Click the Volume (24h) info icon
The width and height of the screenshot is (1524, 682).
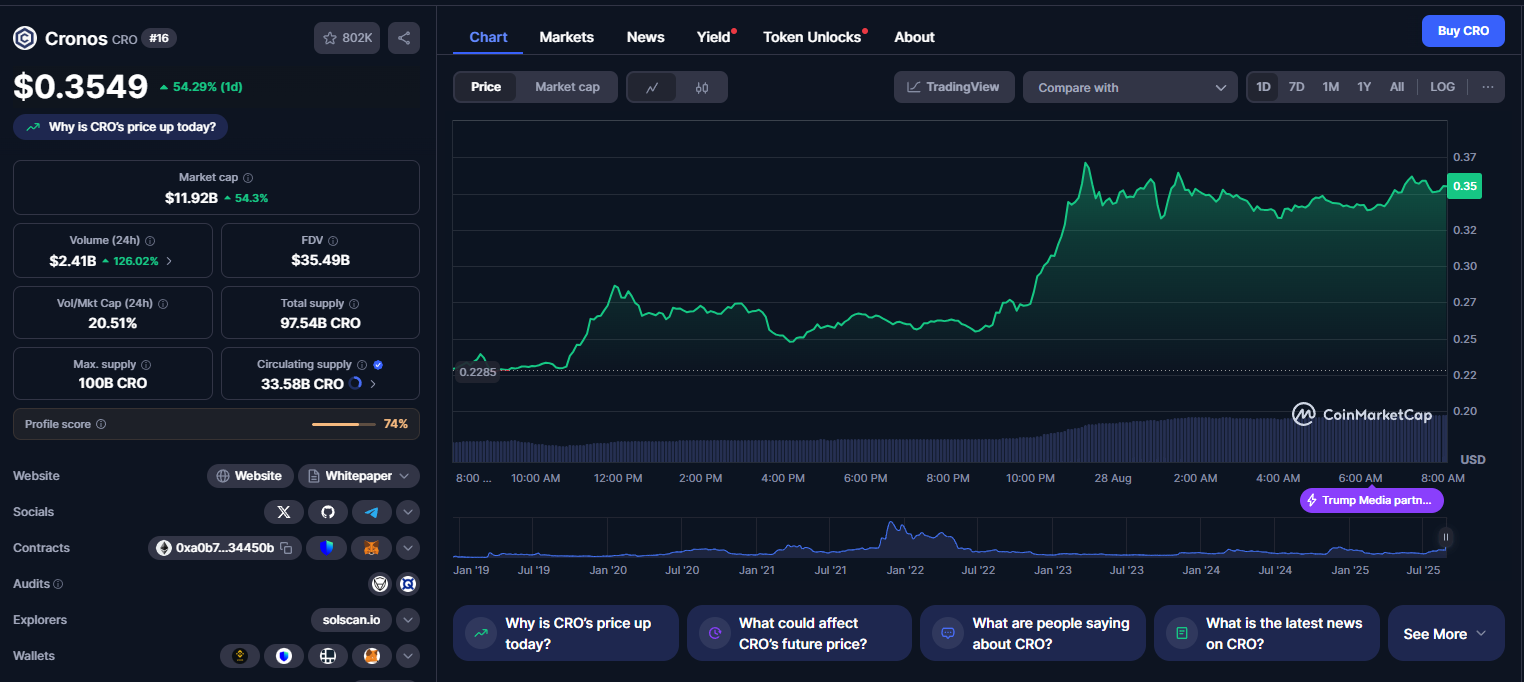(x=150, y=241)
